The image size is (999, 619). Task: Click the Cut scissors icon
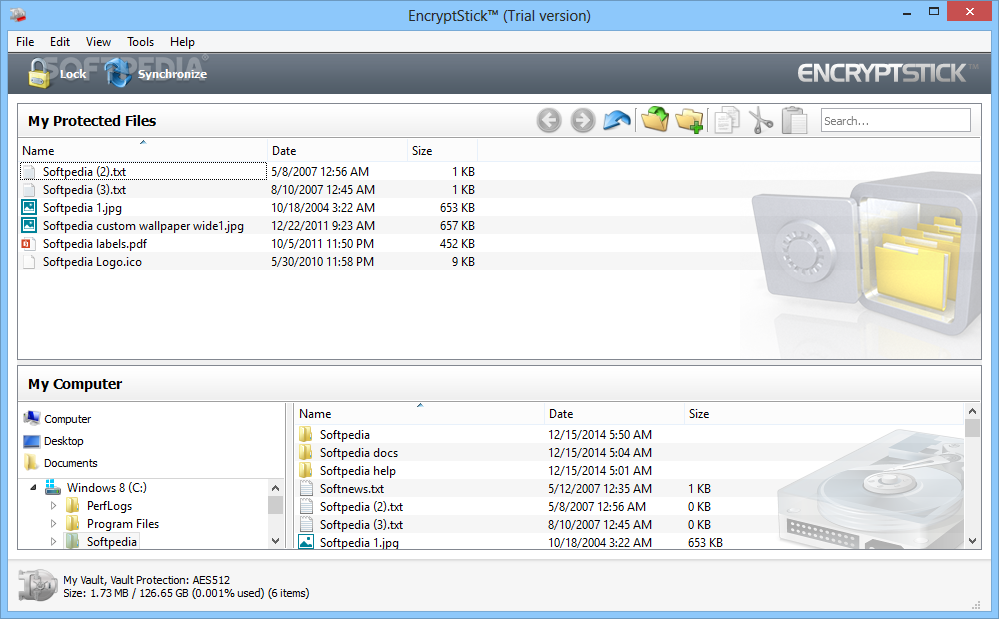(x=760, y=120)
